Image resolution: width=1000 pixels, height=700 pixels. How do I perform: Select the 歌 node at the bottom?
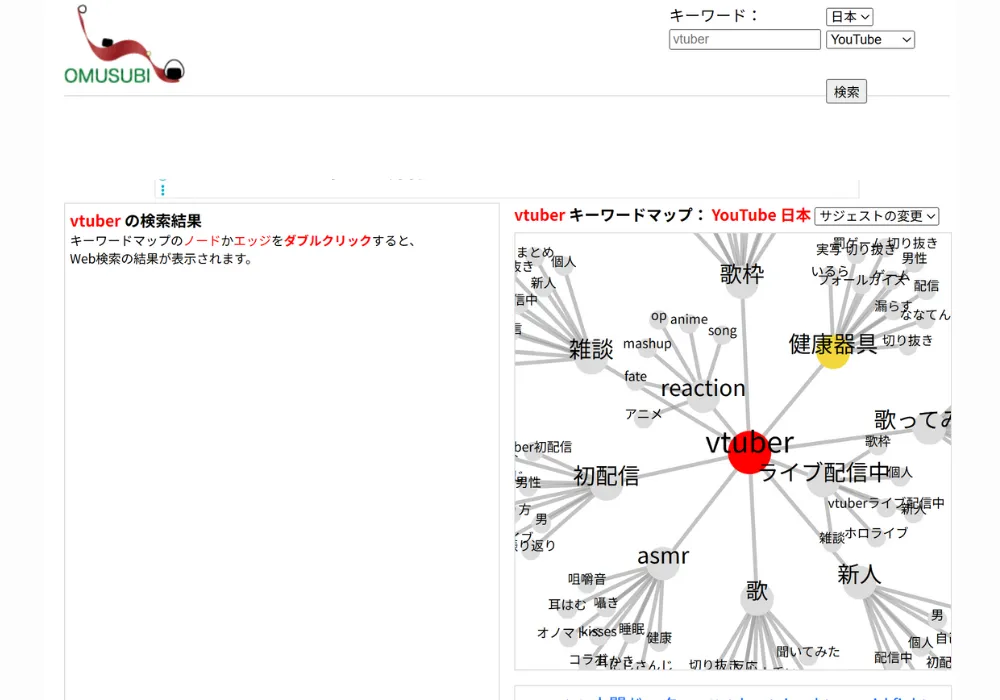coord(757,596)
